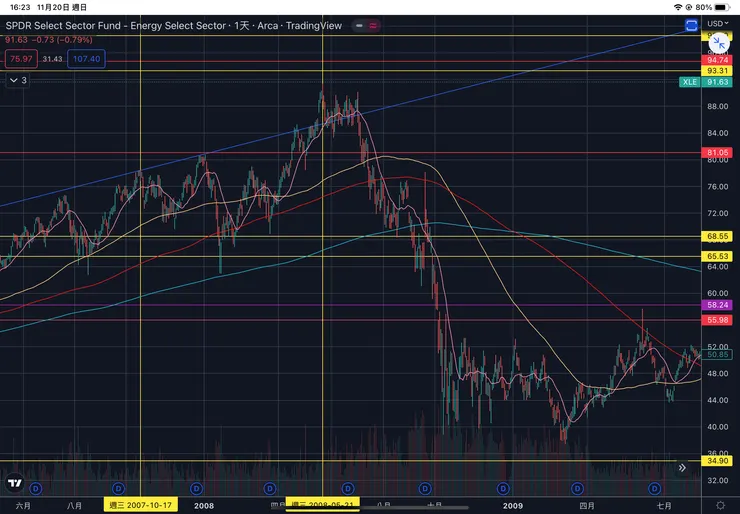Exit fullscreen with the round arrows button
740x514 pixels.
click(x=719, y=43)
